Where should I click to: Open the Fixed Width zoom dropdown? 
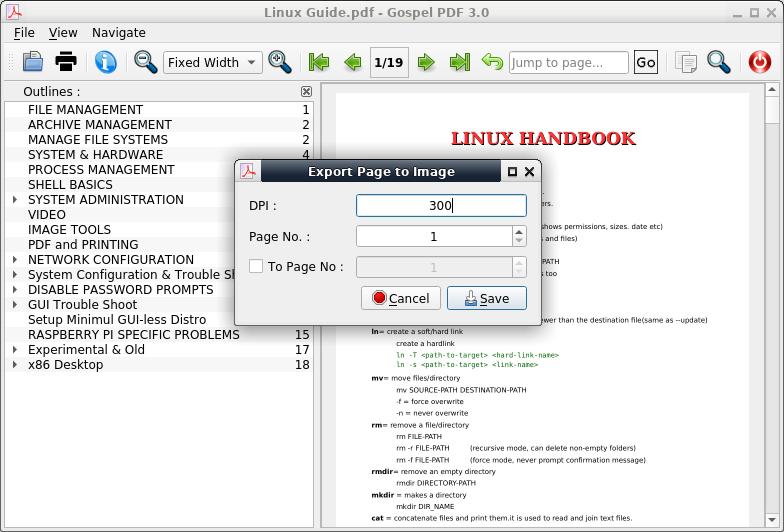click(x=213, y=62)
